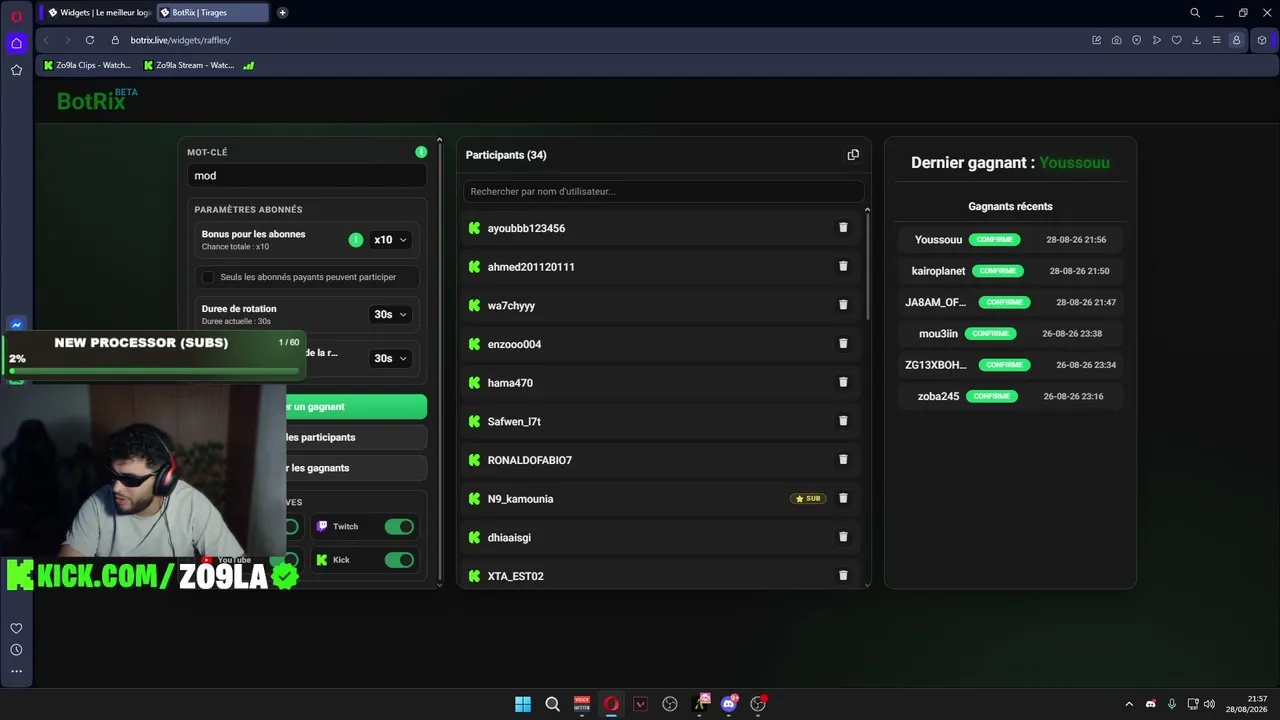This screenshot has width=1280, height=720.
Task: Check the paying subscribers only checkbox
Action: (x=208, y=277)
